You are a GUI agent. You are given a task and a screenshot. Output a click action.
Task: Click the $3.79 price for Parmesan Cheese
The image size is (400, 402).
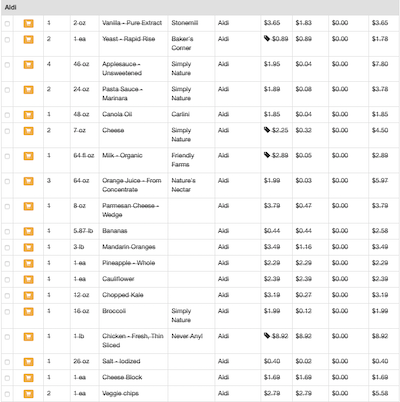[272, 206]
